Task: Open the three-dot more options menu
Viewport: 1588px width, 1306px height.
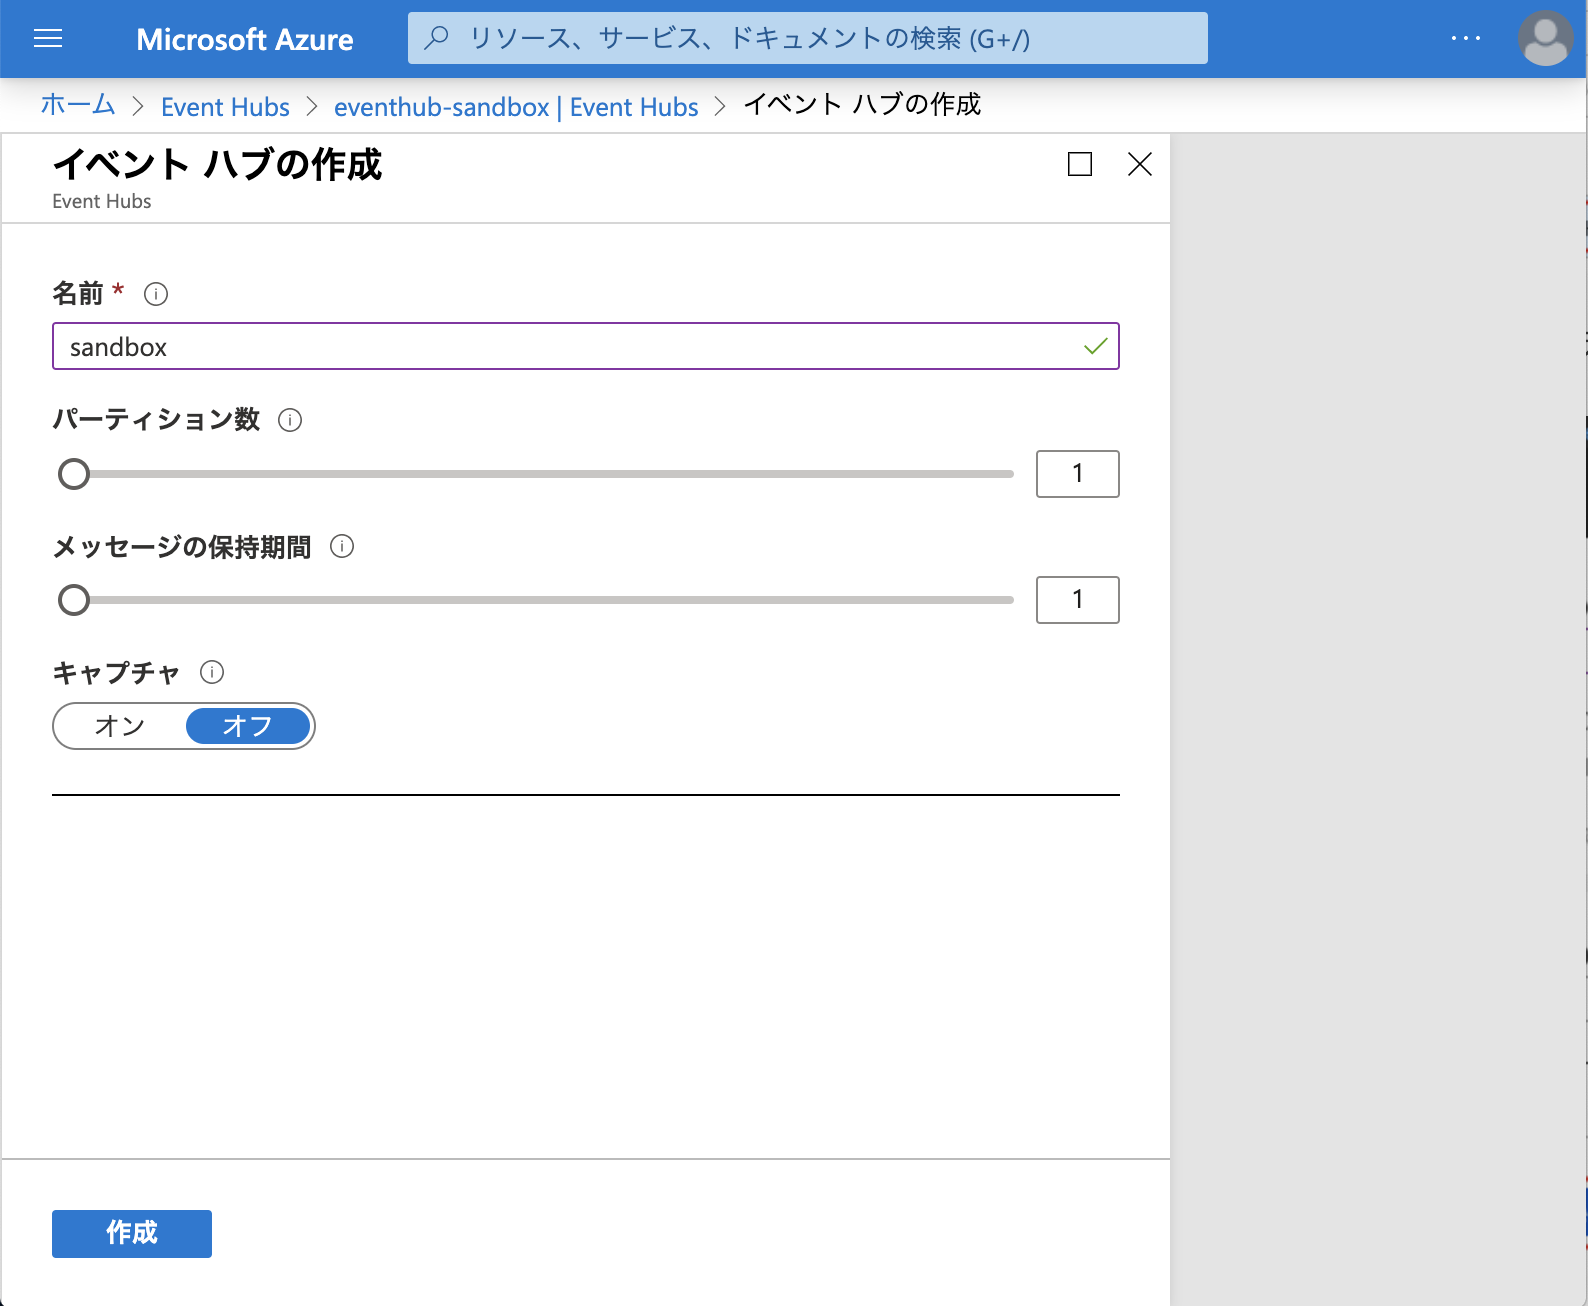Action: [1465, 38]
